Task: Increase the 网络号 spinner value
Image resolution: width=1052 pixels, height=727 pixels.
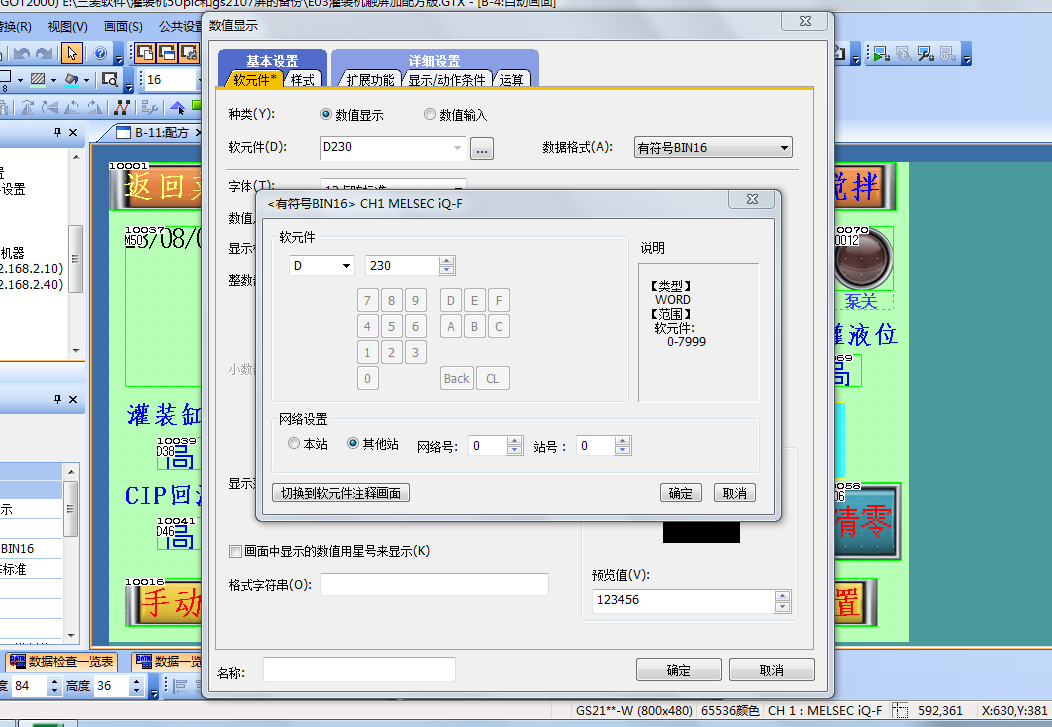Action: [x=515, y=441]
